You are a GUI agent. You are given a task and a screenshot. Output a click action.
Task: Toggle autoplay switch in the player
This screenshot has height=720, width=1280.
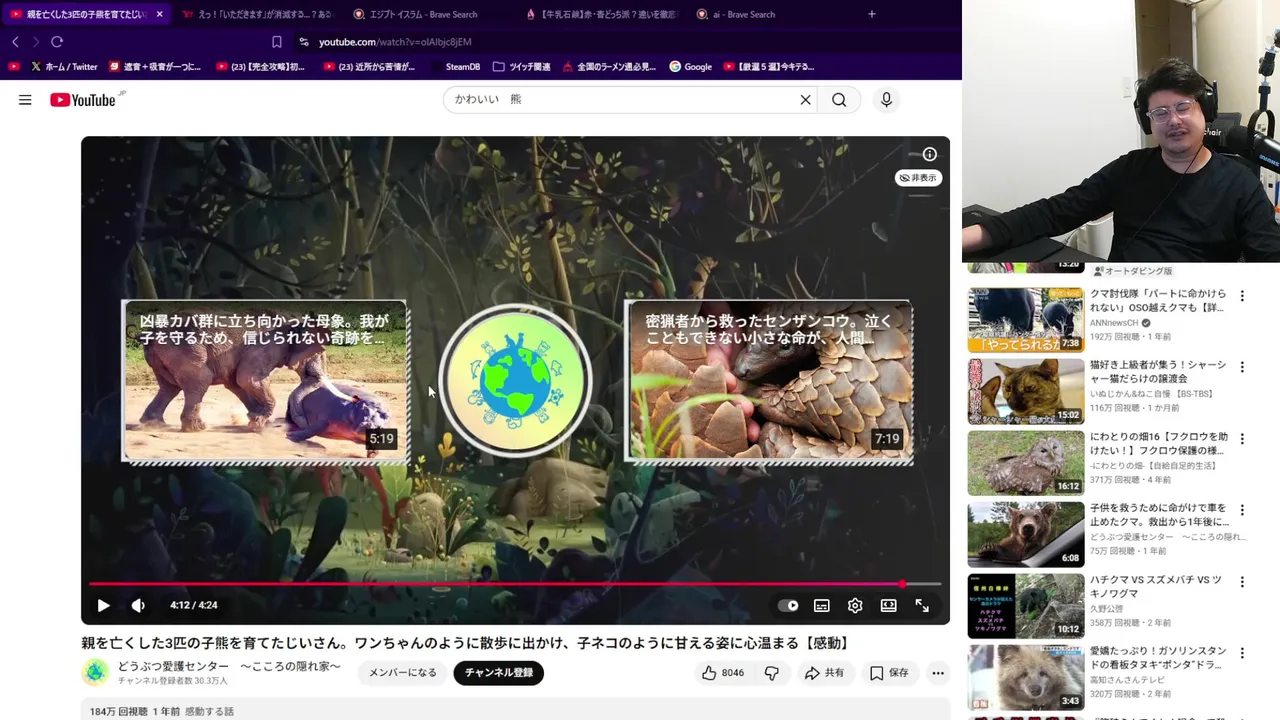tap(788, 605)
